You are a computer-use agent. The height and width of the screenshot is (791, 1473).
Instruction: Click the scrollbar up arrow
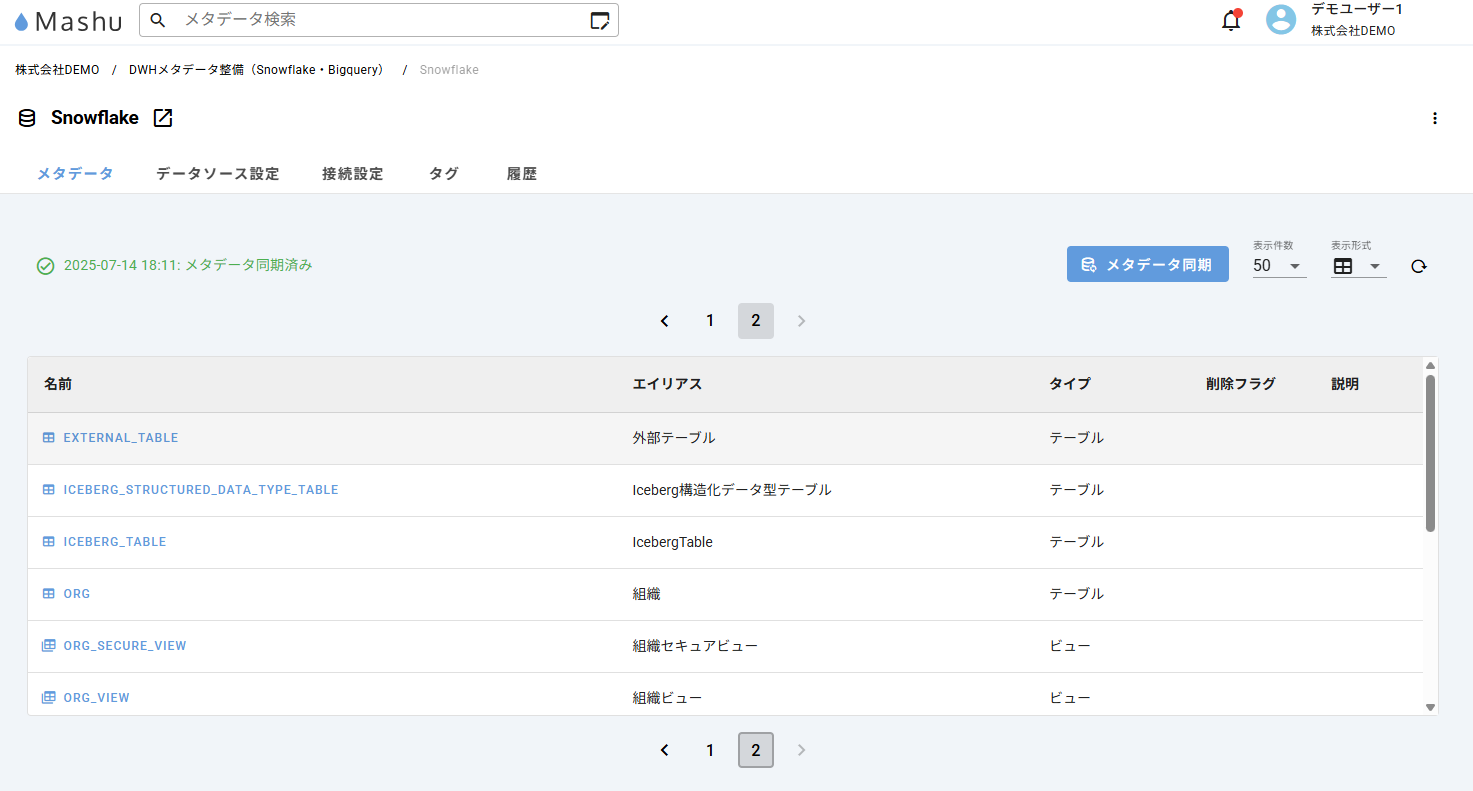pyautogui.click(x=1430, y=365)
